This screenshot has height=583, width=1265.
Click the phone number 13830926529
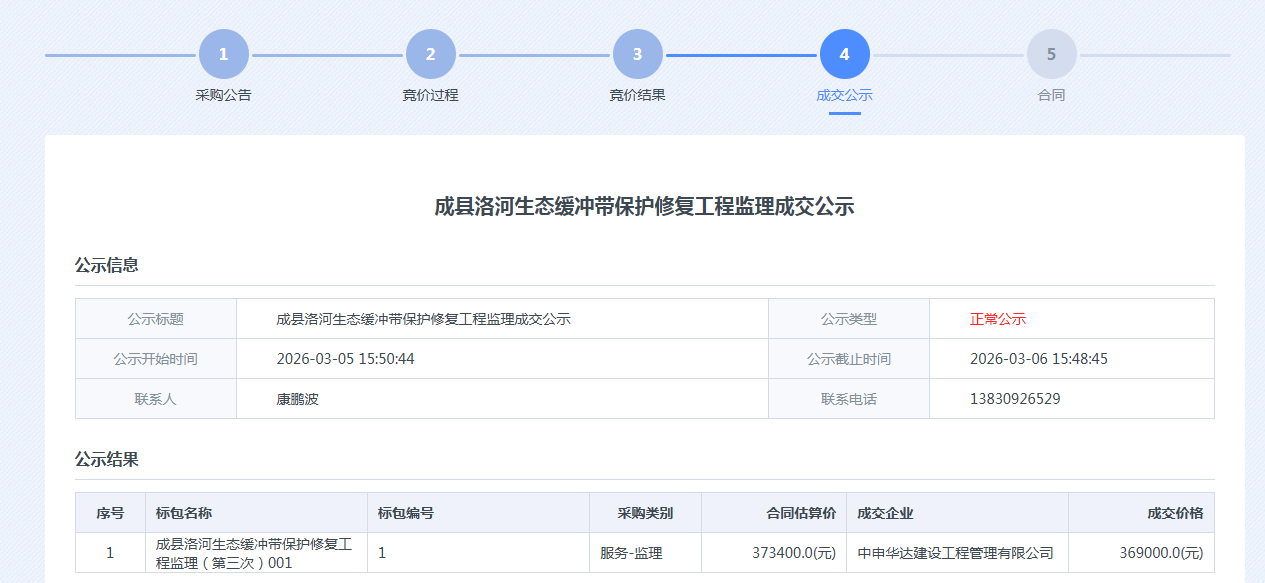click(1015, 399)
